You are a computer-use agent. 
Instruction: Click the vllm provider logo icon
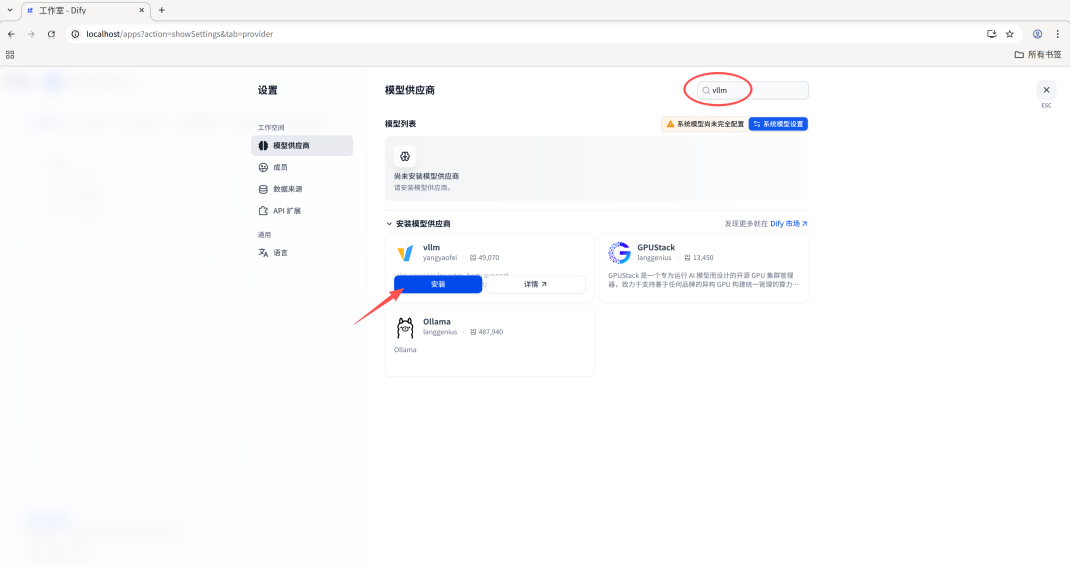point(405,253)
